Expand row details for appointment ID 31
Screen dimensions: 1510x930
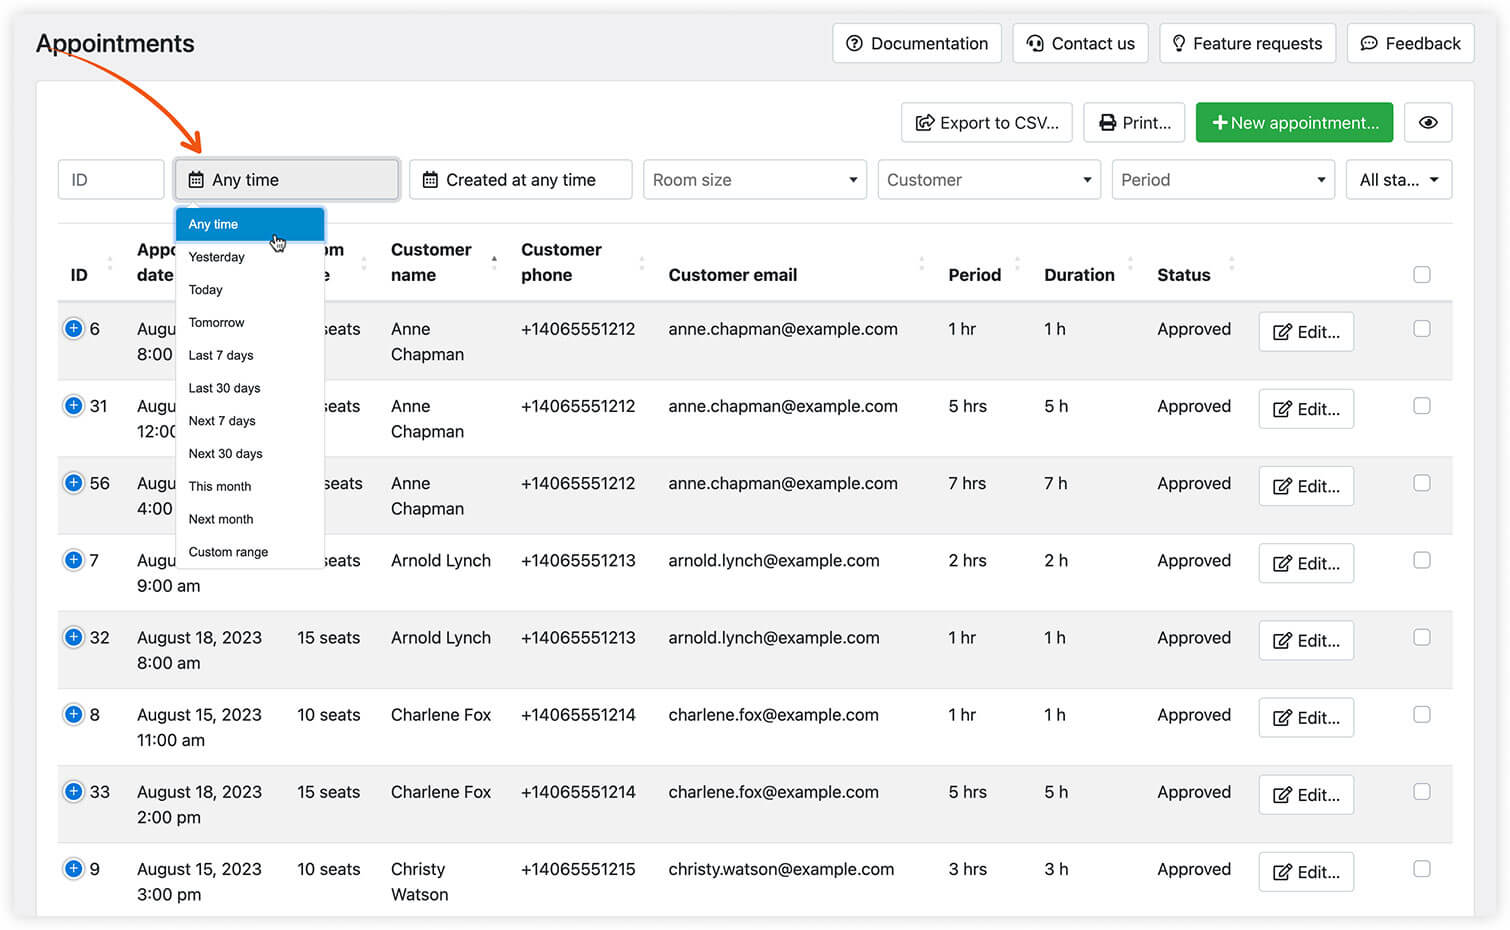(x=73, y=405)
